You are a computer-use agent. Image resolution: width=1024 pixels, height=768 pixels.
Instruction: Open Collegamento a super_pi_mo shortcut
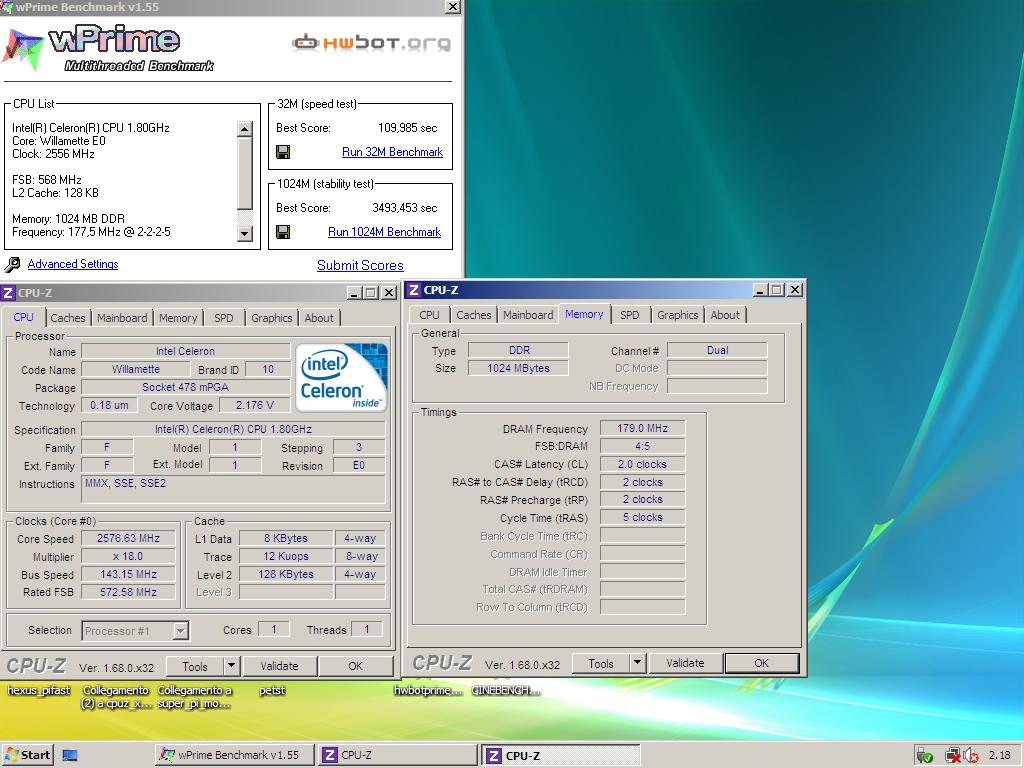coord(194,697)
